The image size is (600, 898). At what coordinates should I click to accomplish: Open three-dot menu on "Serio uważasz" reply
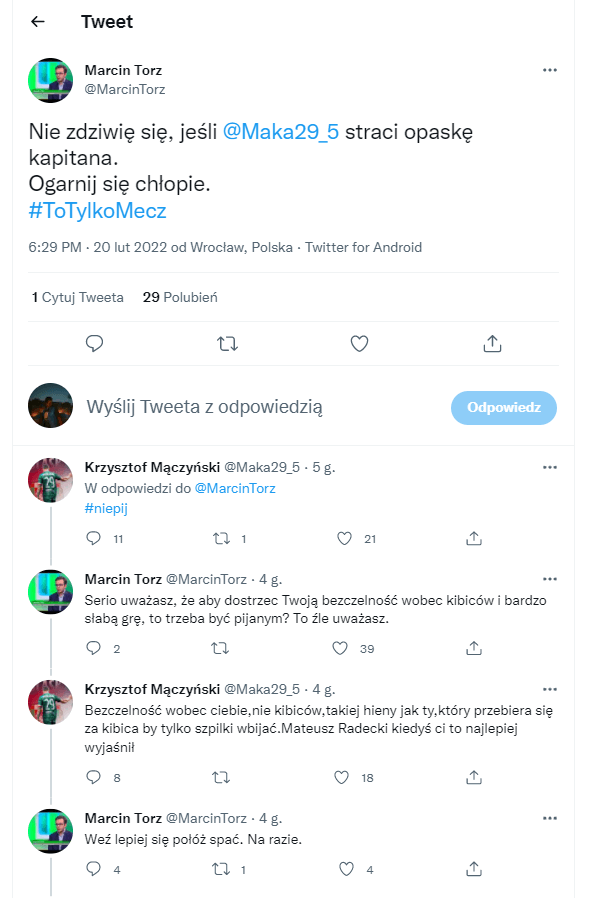(x=550, y=578)
